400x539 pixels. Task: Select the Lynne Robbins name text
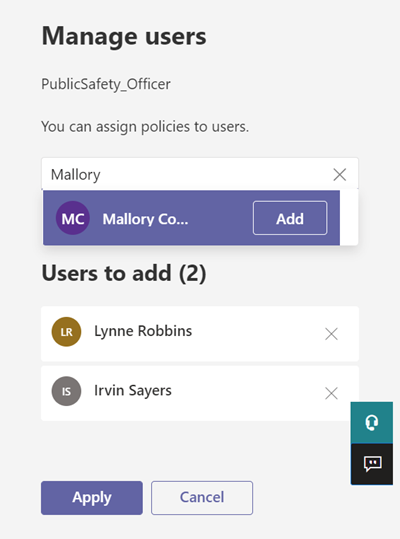coord(143,331)
